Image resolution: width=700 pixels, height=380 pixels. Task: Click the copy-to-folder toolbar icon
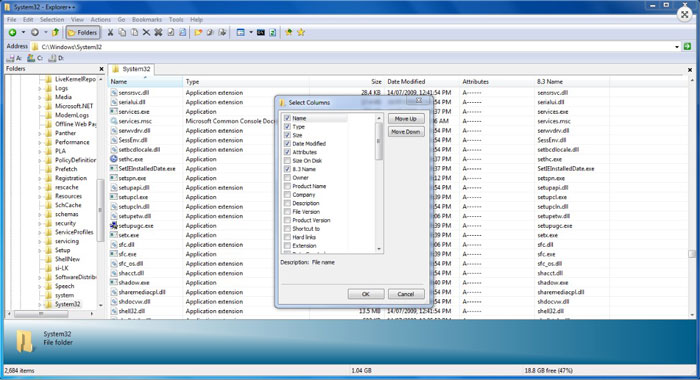click(x=210, y=32)
